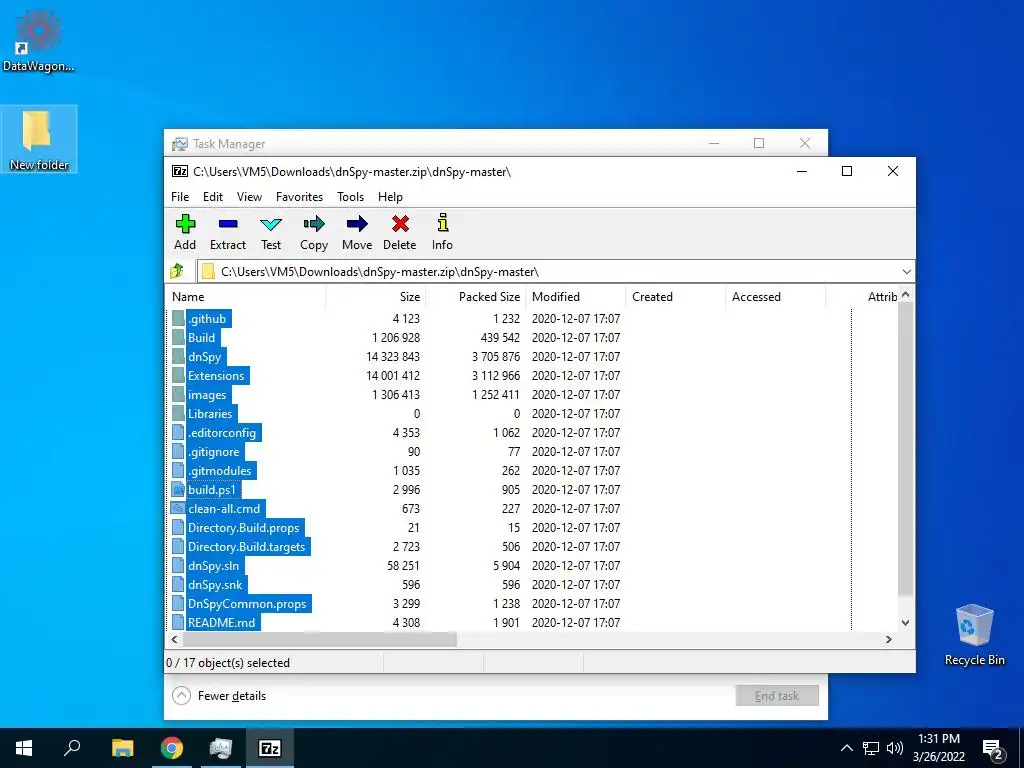The image size is (1024, 768).
Task: Open the View menu
Action: pos(249,197)
